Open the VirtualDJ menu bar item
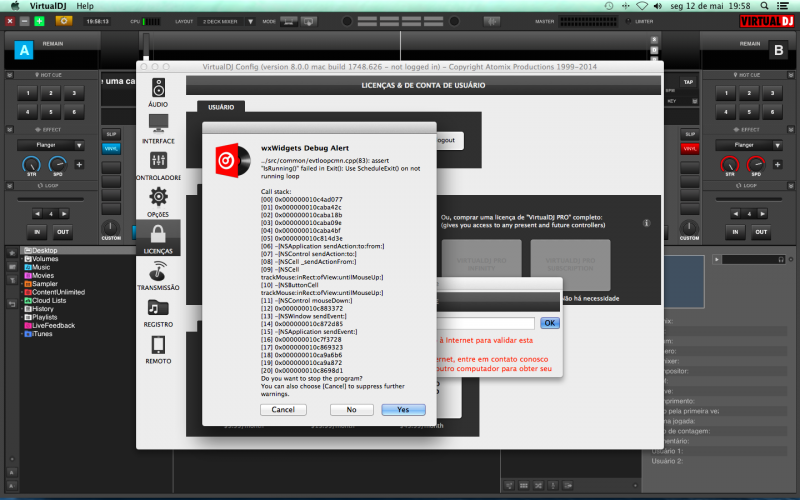Viewport: 800px width, 500px height. click(48, 6)
